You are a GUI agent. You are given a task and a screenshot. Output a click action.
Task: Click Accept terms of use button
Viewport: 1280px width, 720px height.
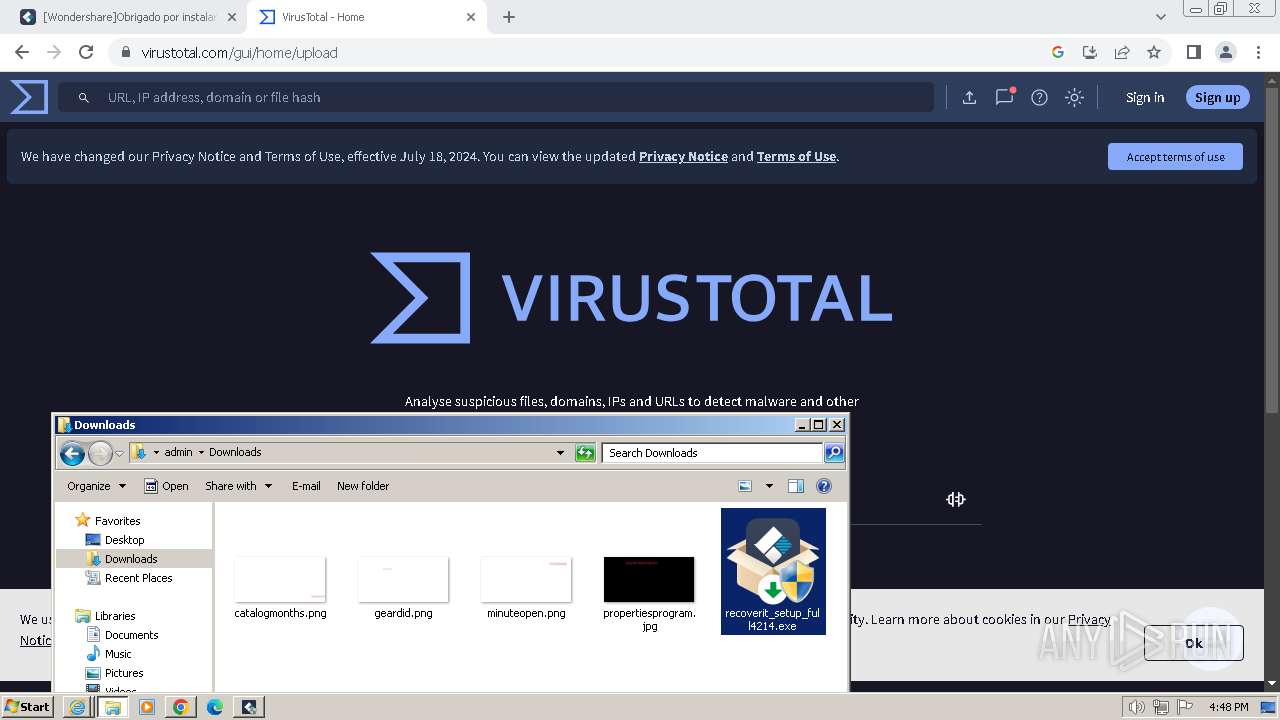pos(1175,156)
